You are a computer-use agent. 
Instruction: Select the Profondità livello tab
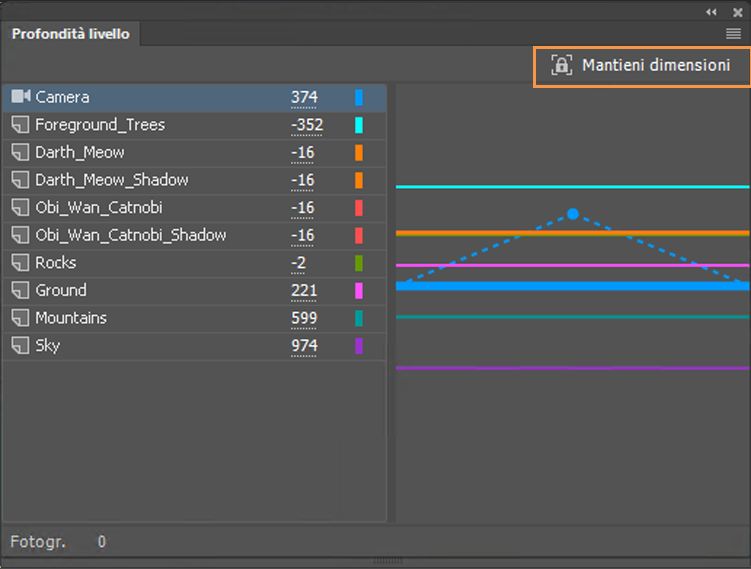point(70,34)
